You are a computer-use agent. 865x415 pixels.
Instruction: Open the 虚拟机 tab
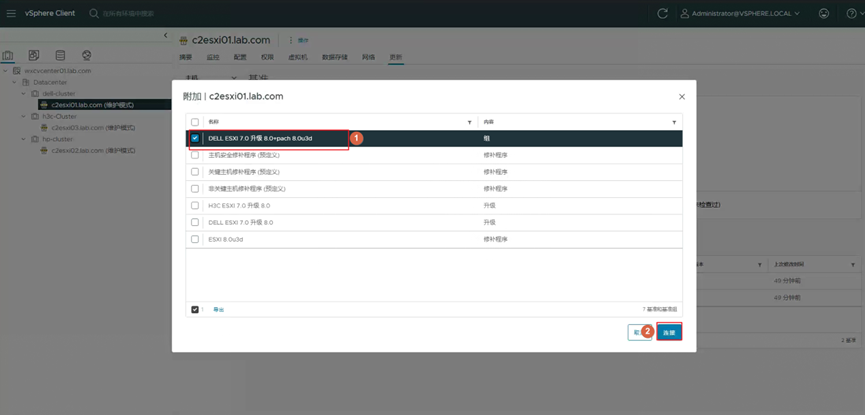click(297, 57)
